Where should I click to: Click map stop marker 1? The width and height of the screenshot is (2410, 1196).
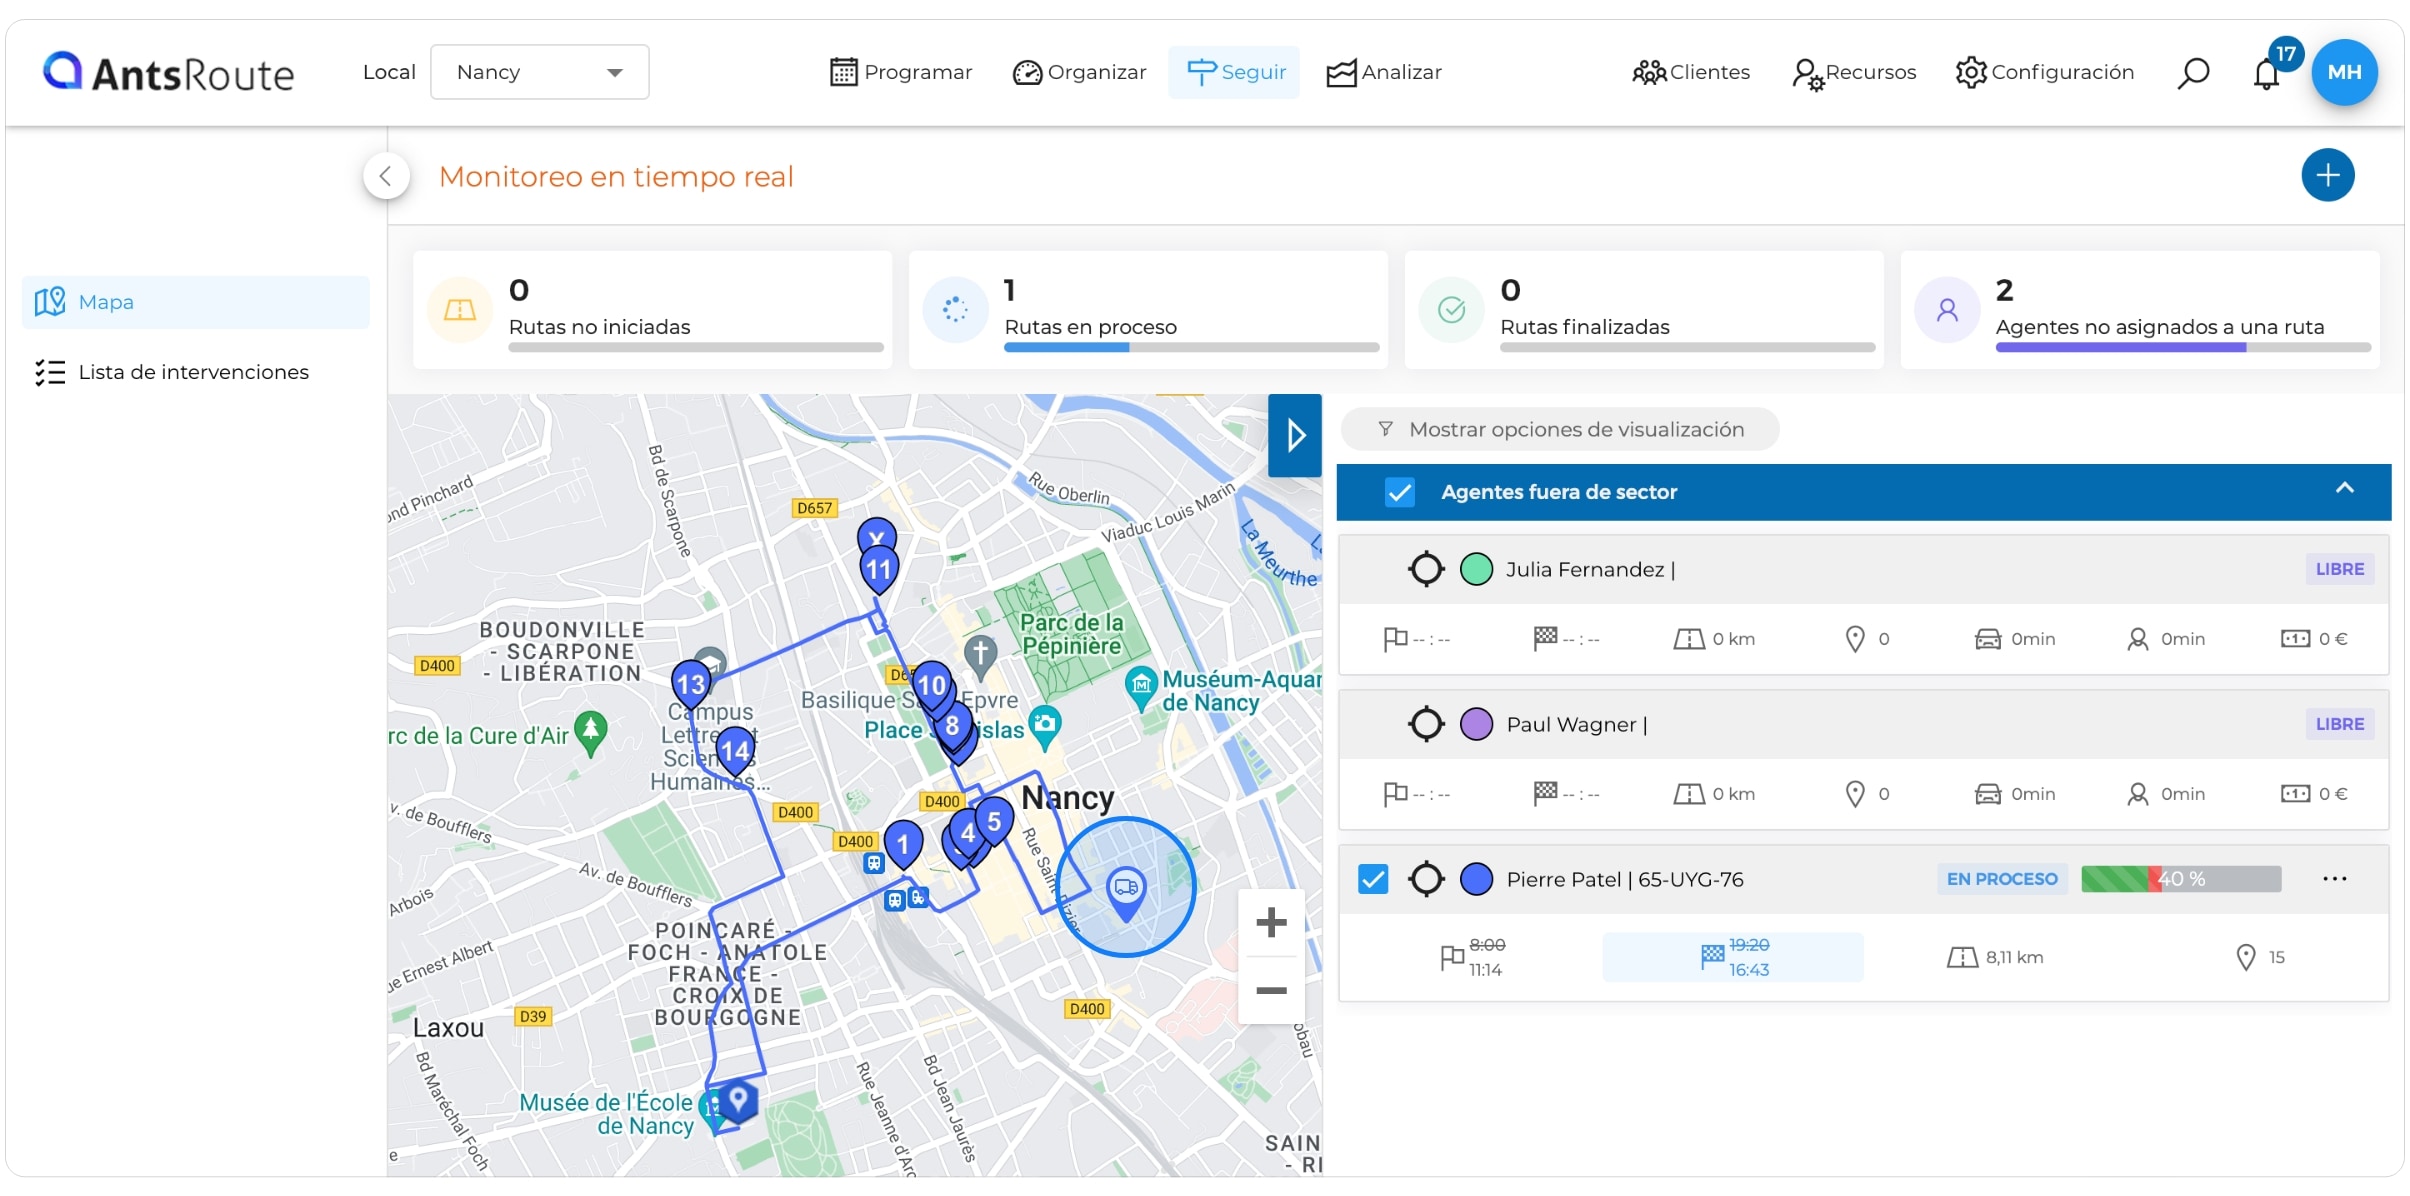(x=903, y=845)
